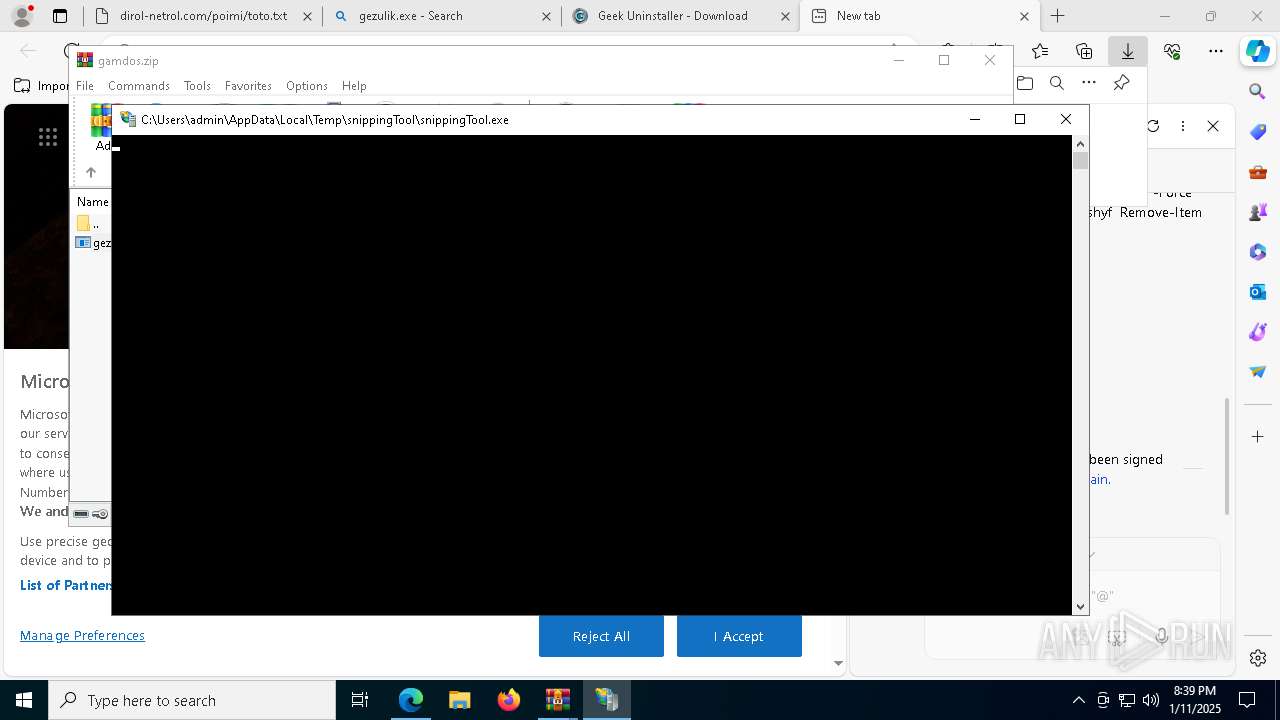Open Copilot sidebar icon
1280x720 pixels.
pos(1258,51)
